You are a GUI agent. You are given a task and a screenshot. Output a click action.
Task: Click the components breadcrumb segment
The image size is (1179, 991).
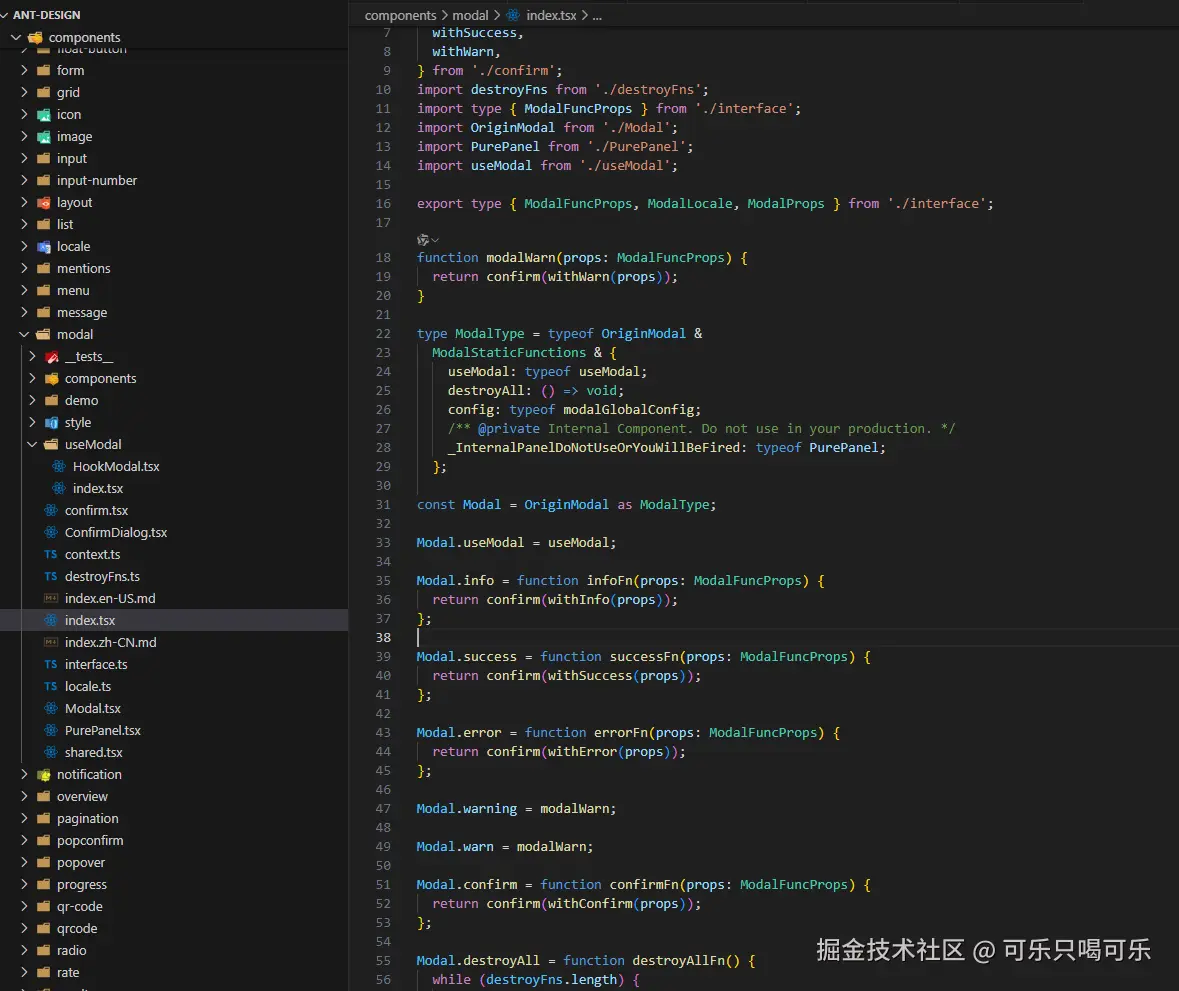(x=400, y=15)
